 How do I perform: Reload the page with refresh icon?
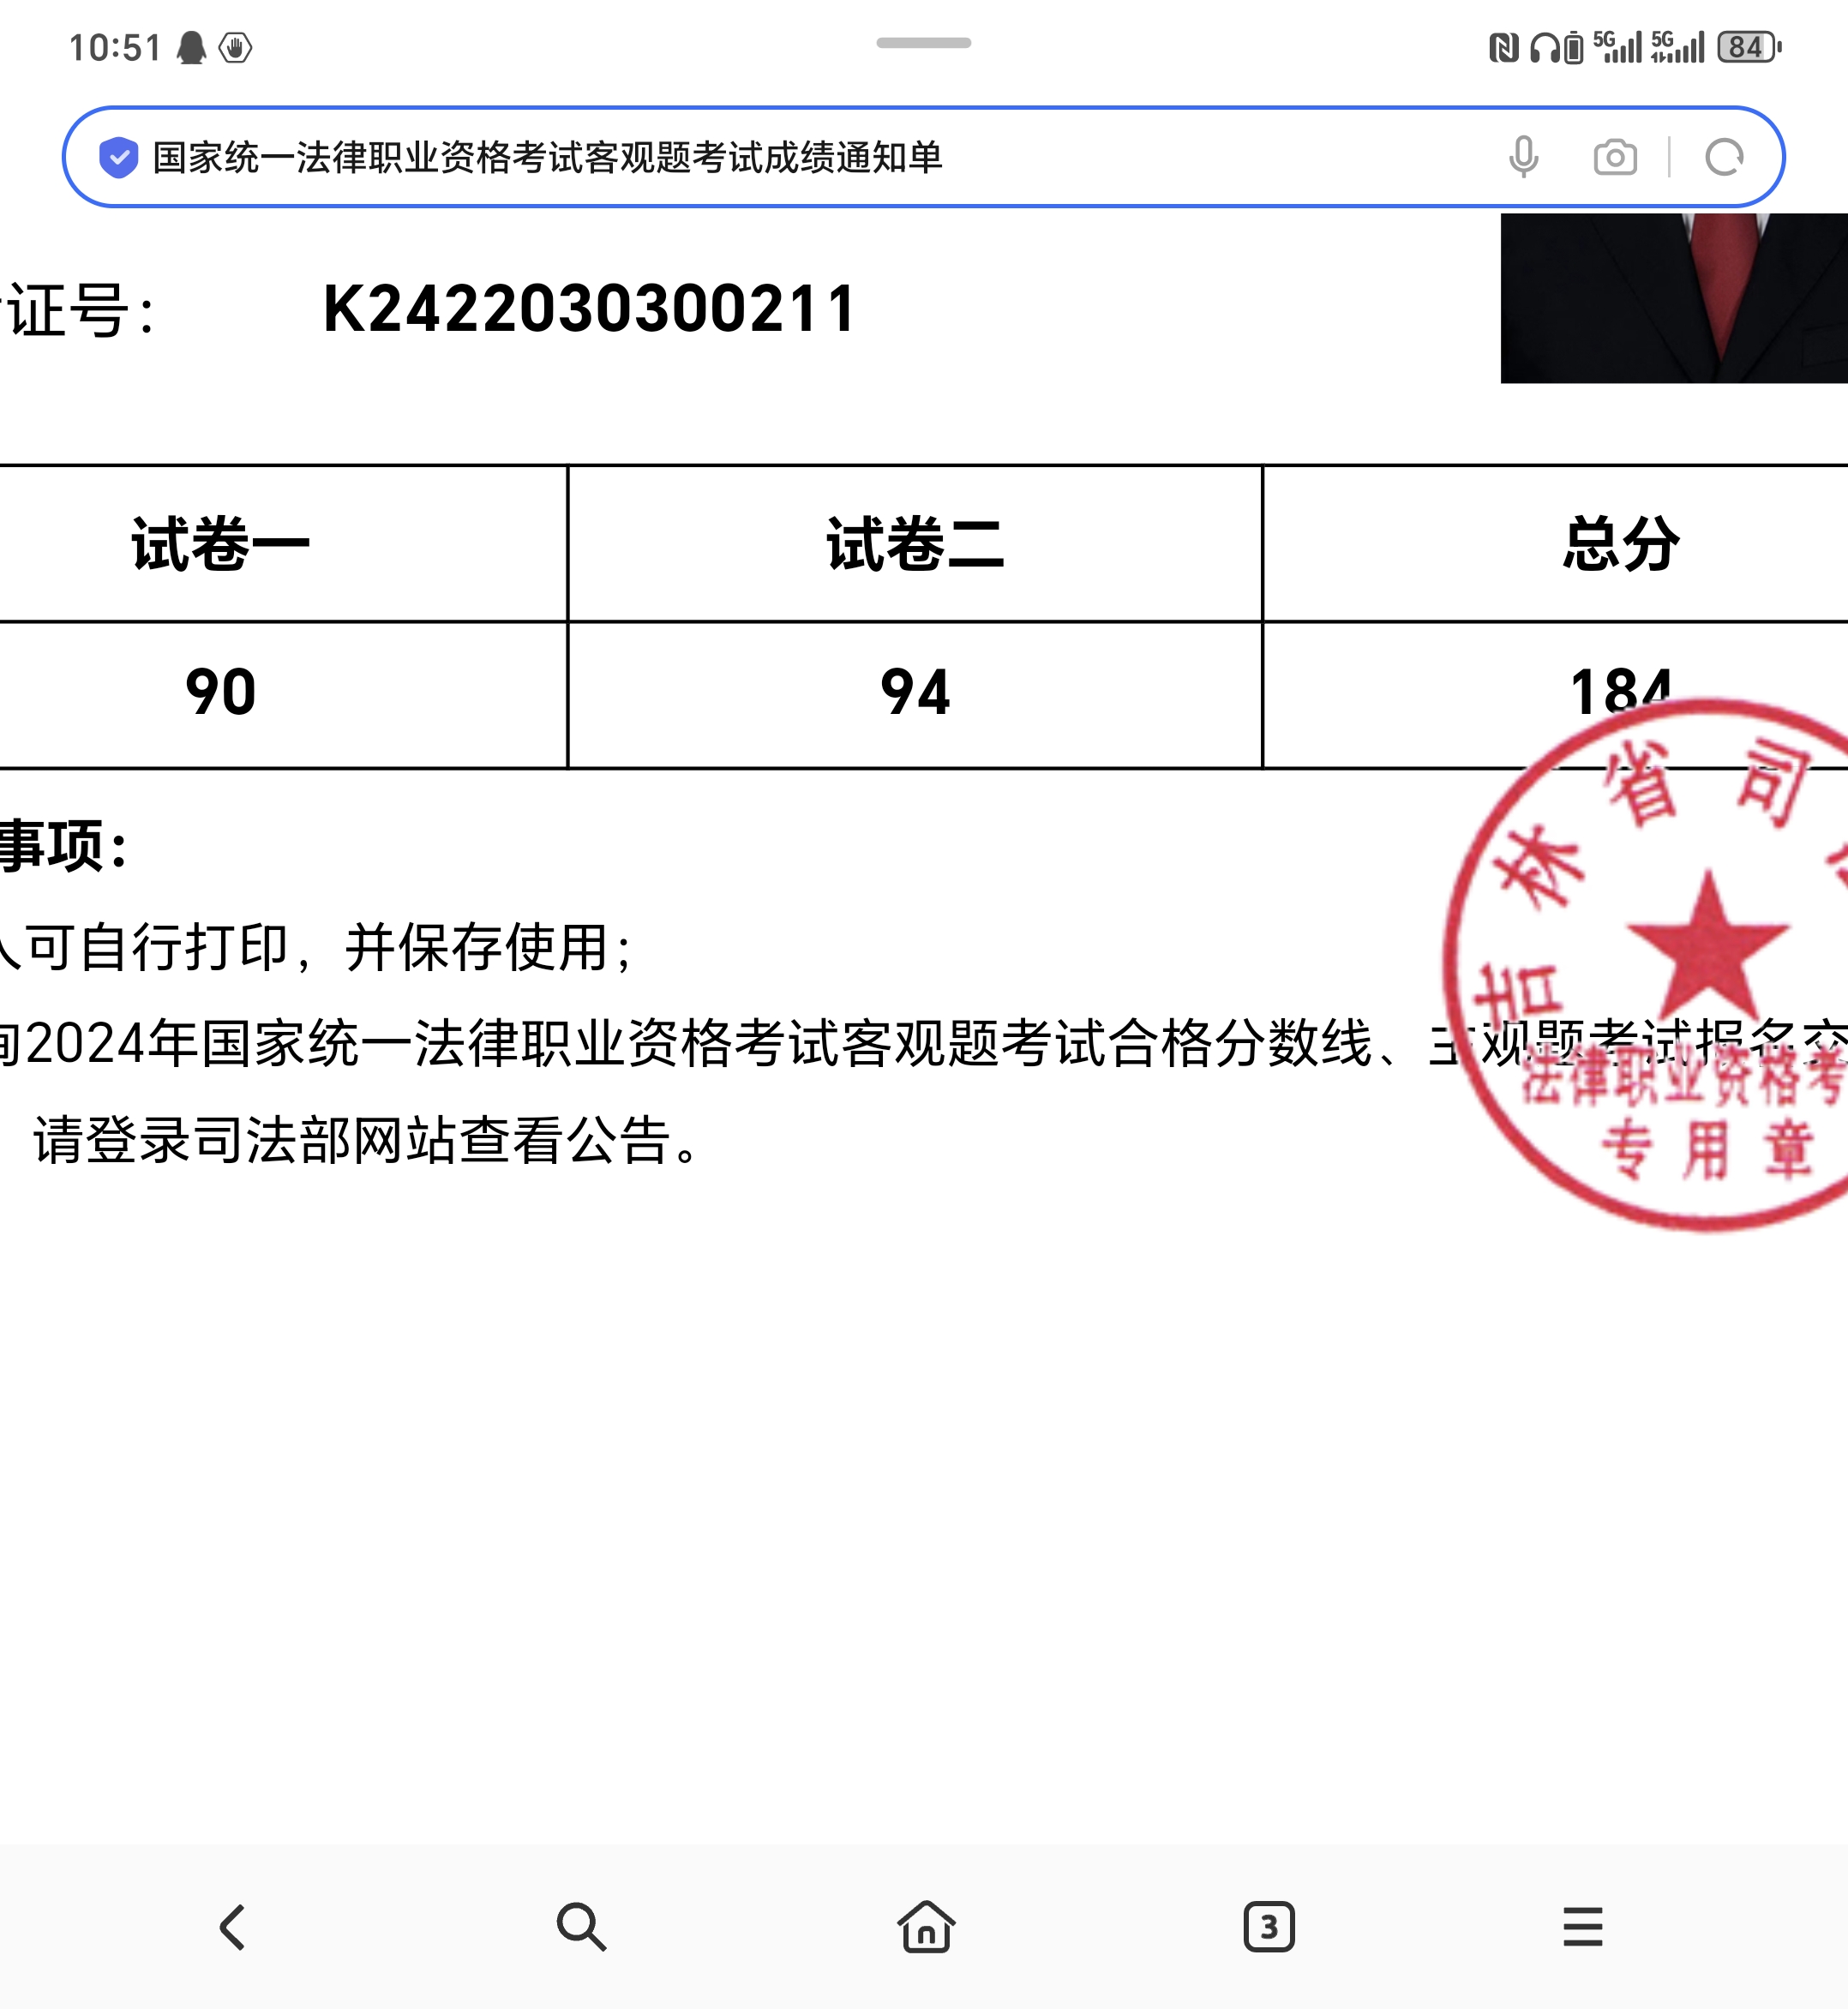pos(1725,157)
